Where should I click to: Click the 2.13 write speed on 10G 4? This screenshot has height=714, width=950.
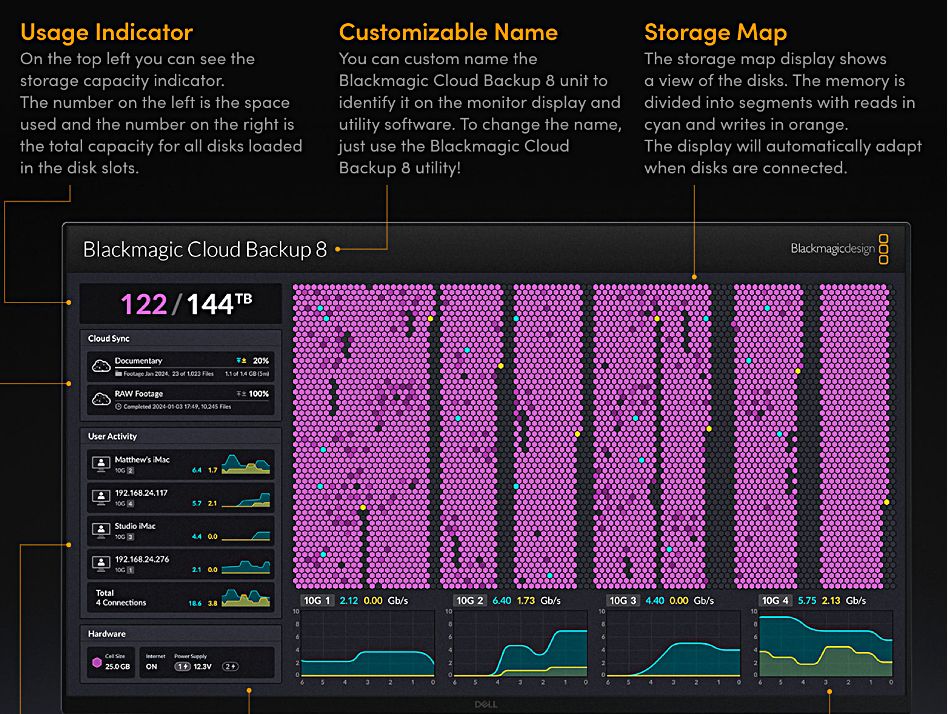click(831, 601)
